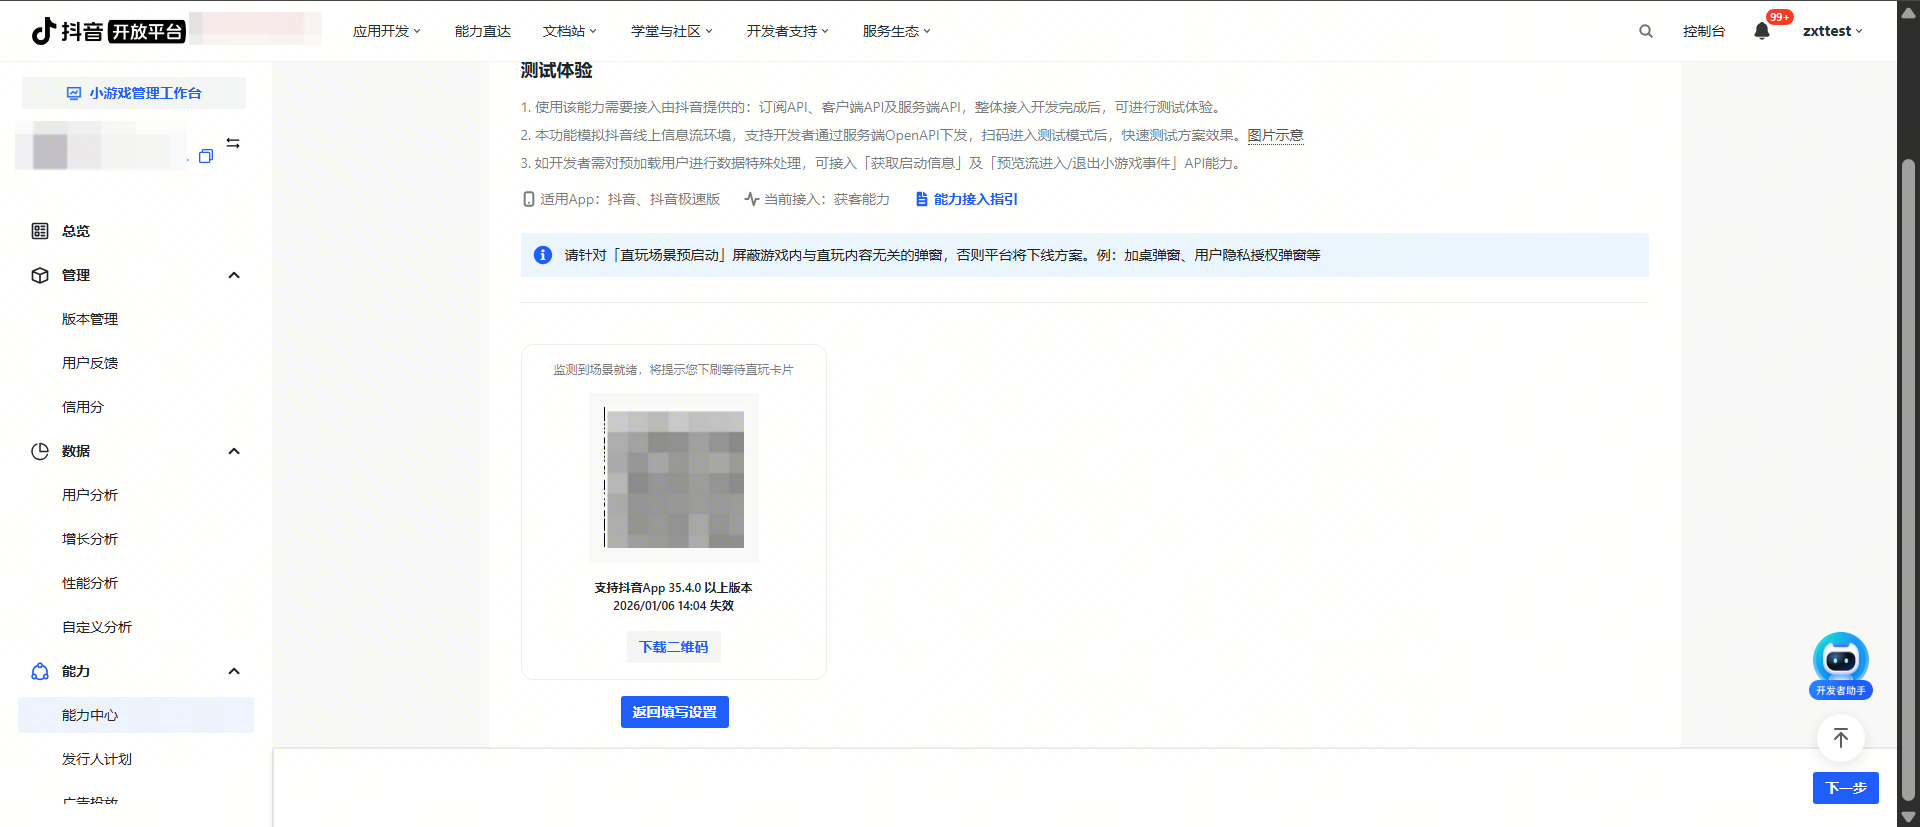
Task: Open the 应用开发 dropdown menu
Action: pos(386,31)
